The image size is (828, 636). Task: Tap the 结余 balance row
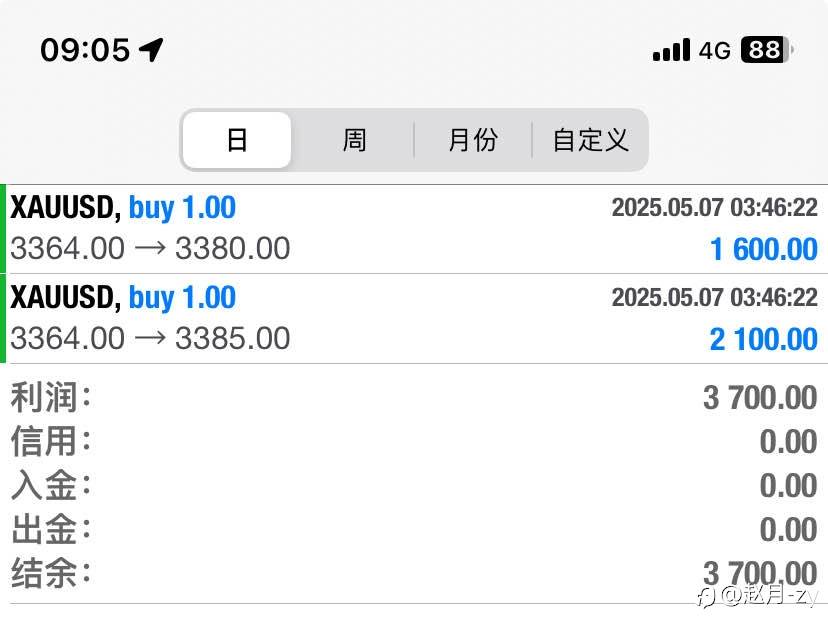[x=414, y=573]
